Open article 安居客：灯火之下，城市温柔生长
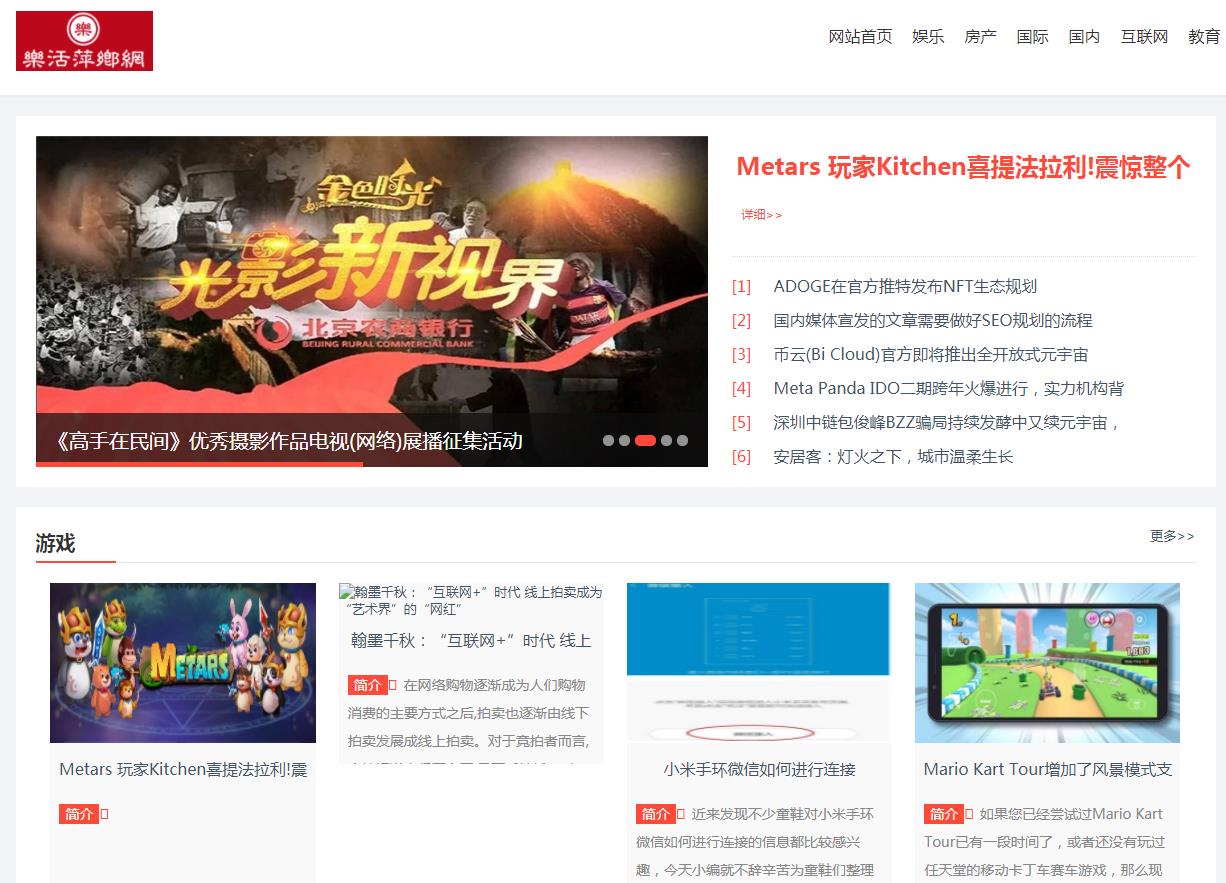The width and height of the screenshot is (1226, 883). pyautogui.click(x=893, y=456)
